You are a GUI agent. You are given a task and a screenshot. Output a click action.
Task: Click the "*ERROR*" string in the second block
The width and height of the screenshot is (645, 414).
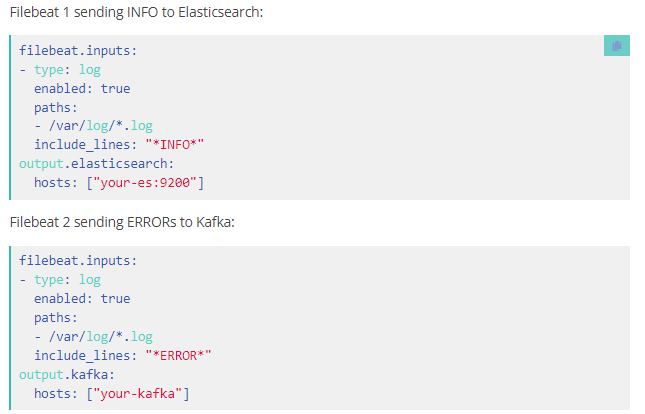point(179,355)
